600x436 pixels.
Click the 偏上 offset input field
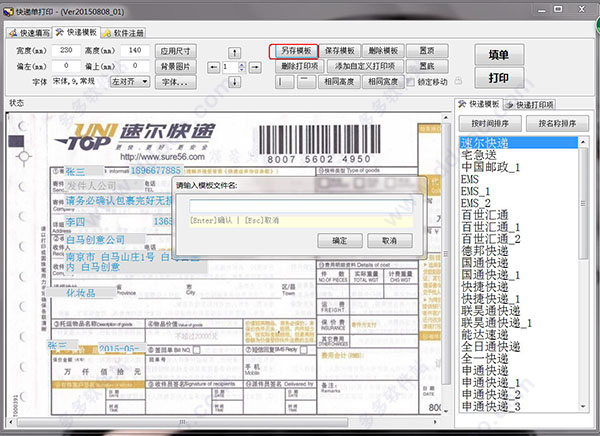(135, 66)
